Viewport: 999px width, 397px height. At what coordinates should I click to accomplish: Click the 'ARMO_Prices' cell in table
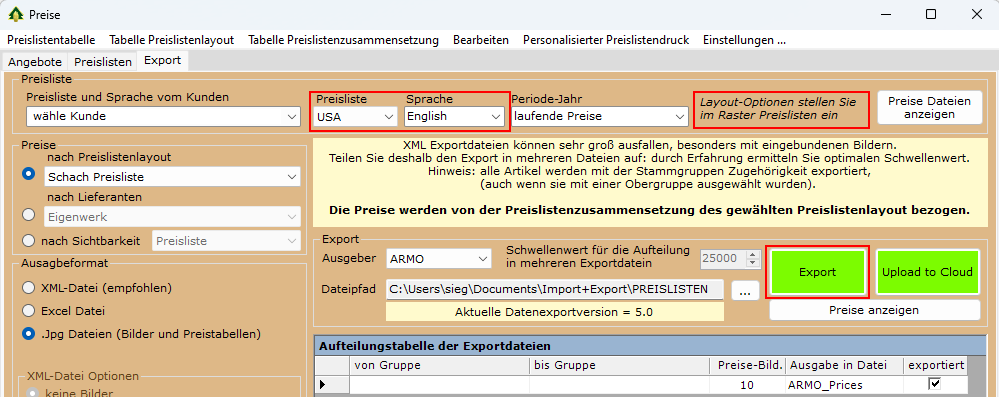coord(845,385)
